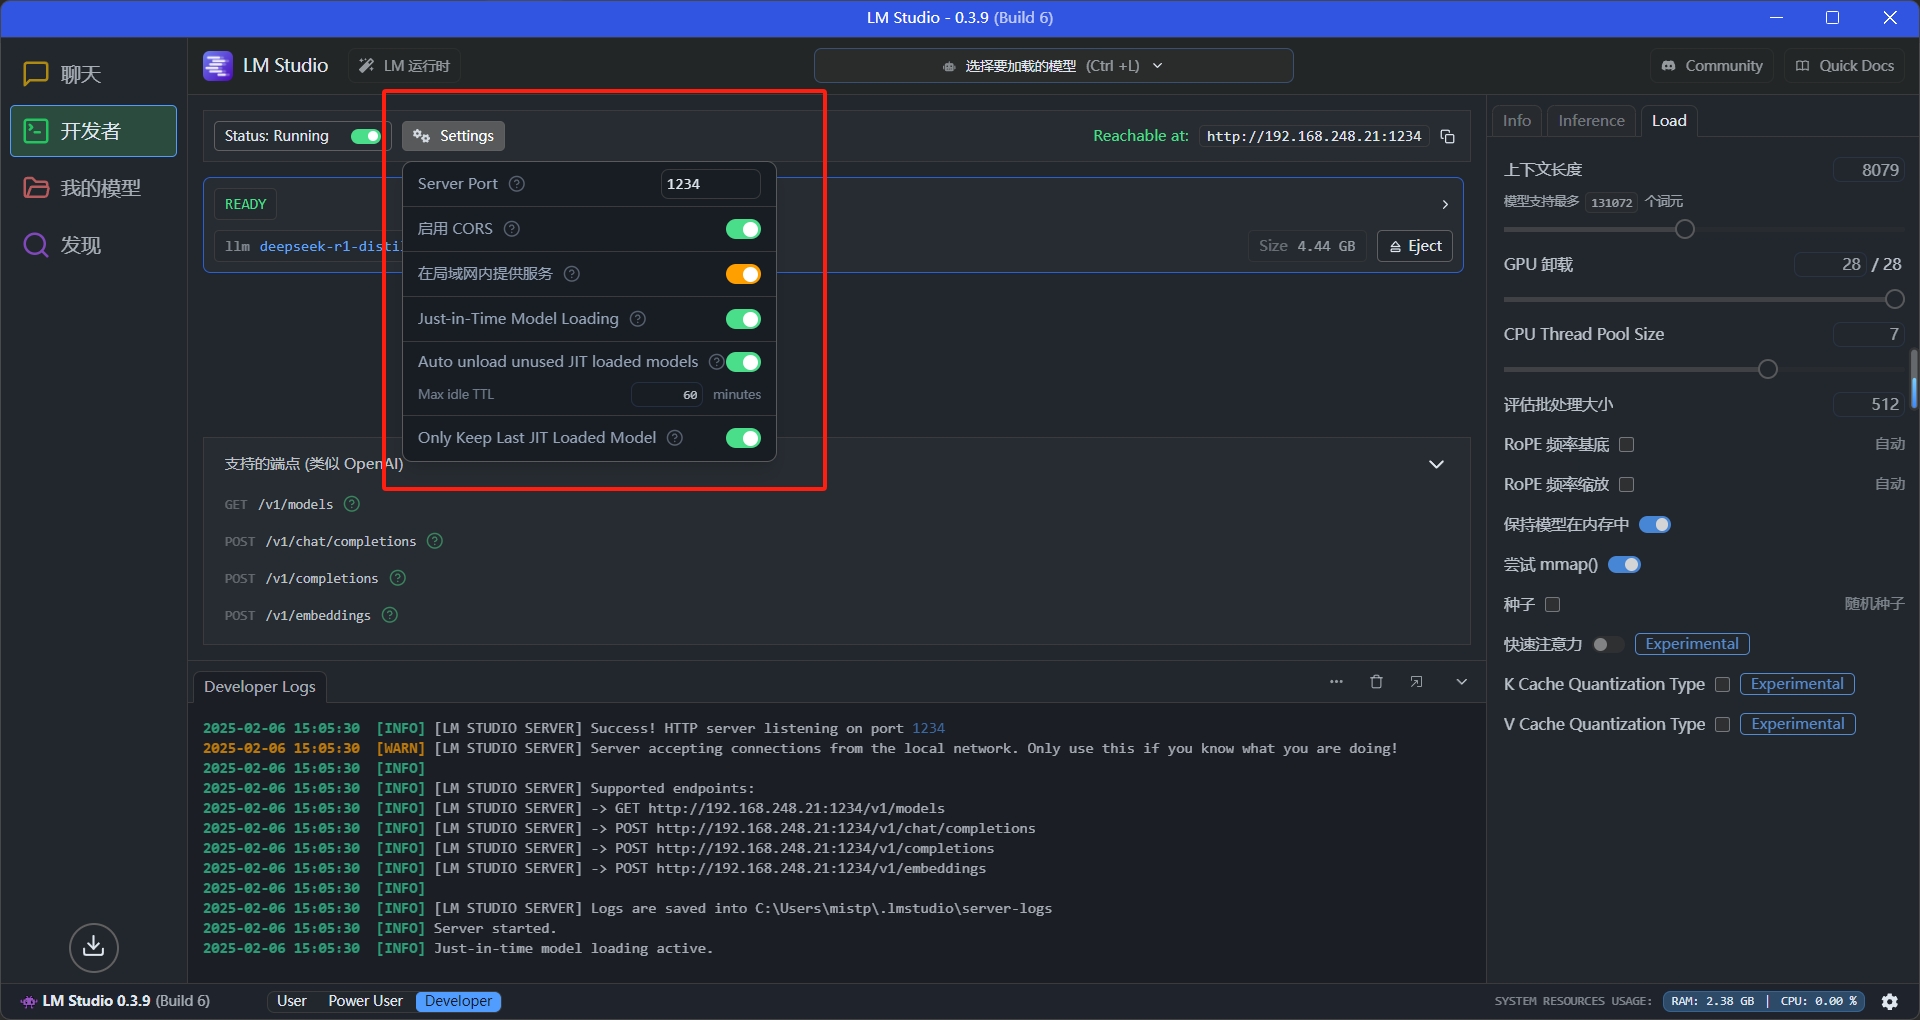Click the Server Port input field
Image resolution: width=1920 pixels, height=1020 pixels.
pyautogui.click(x=710, y=184)
